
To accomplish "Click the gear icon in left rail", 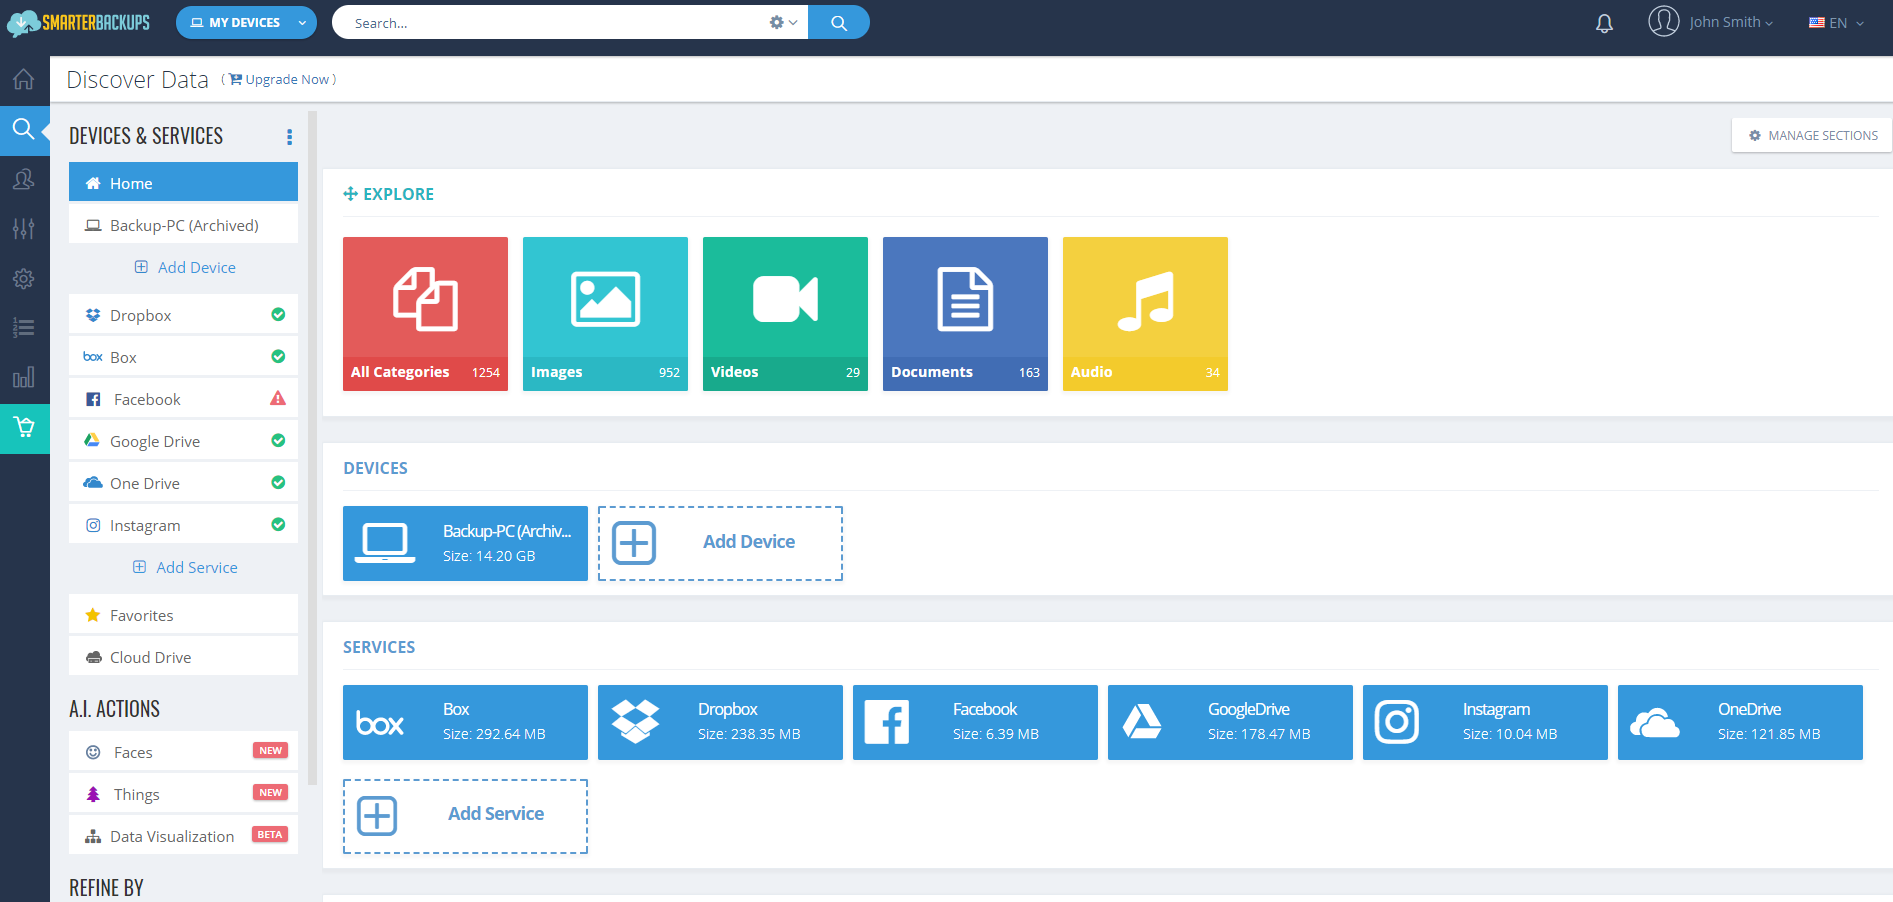I will click(x=24, y=279).
